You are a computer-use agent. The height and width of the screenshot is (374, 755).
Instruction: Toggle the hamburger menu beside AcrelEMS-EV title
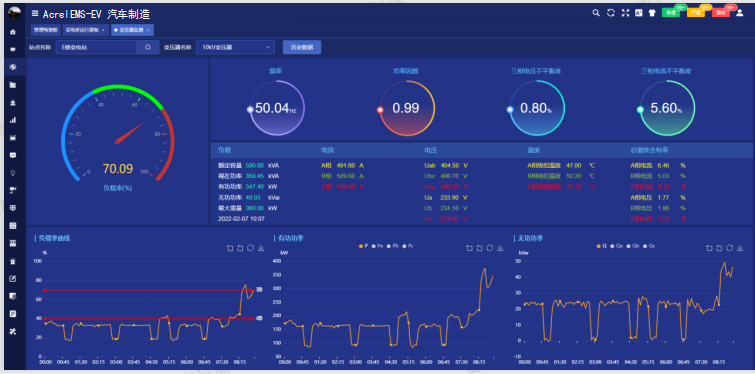[35, 13]
